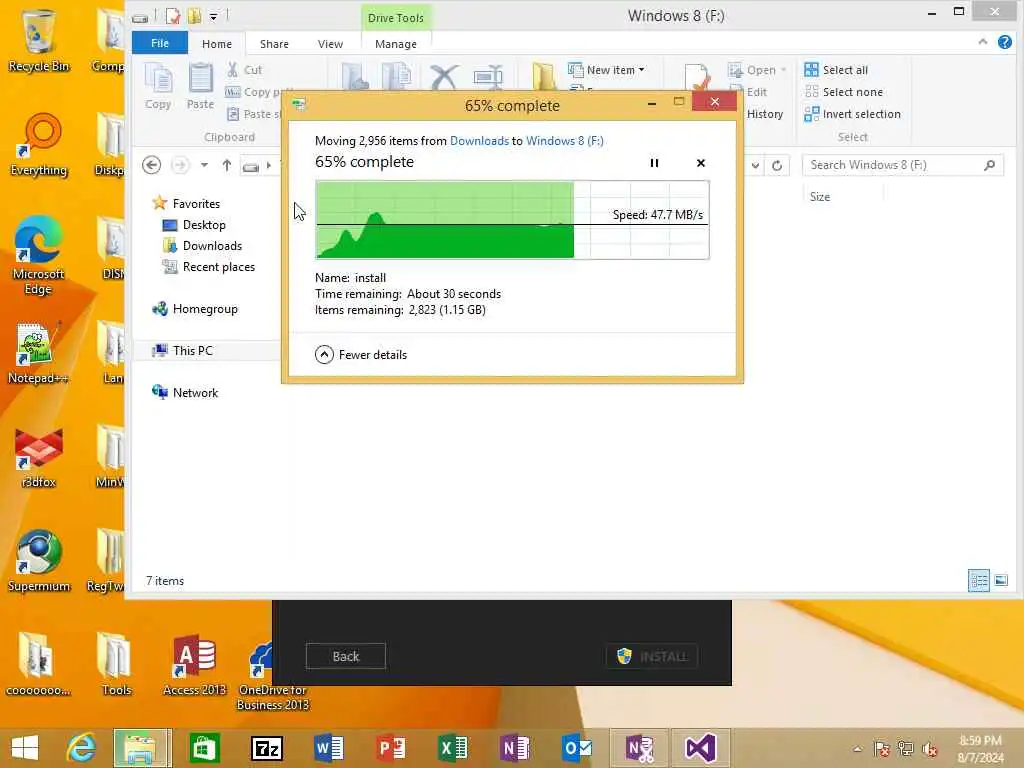Select the Tools desktop folder
1024x768 pixels.
point(116,665)
